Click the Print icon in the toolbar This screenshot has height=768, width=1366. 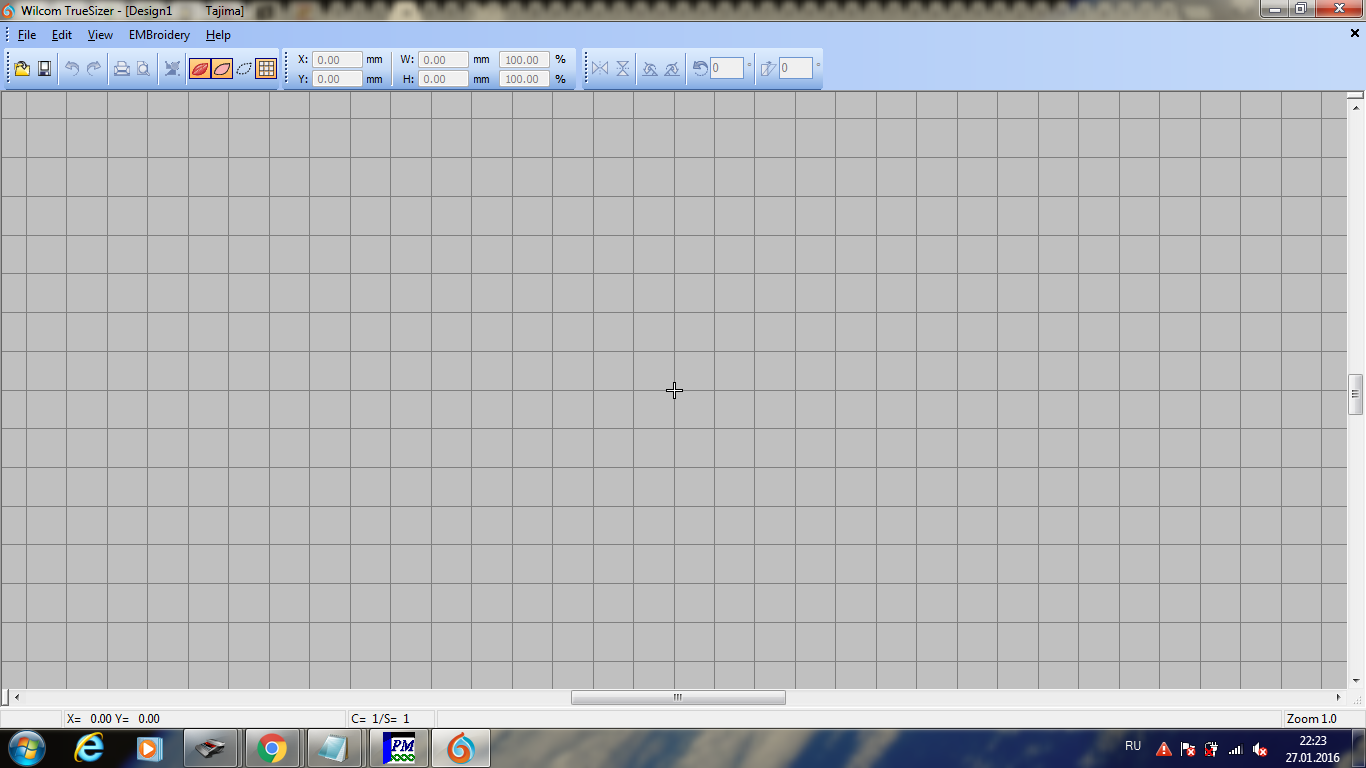tap(121, 69)
